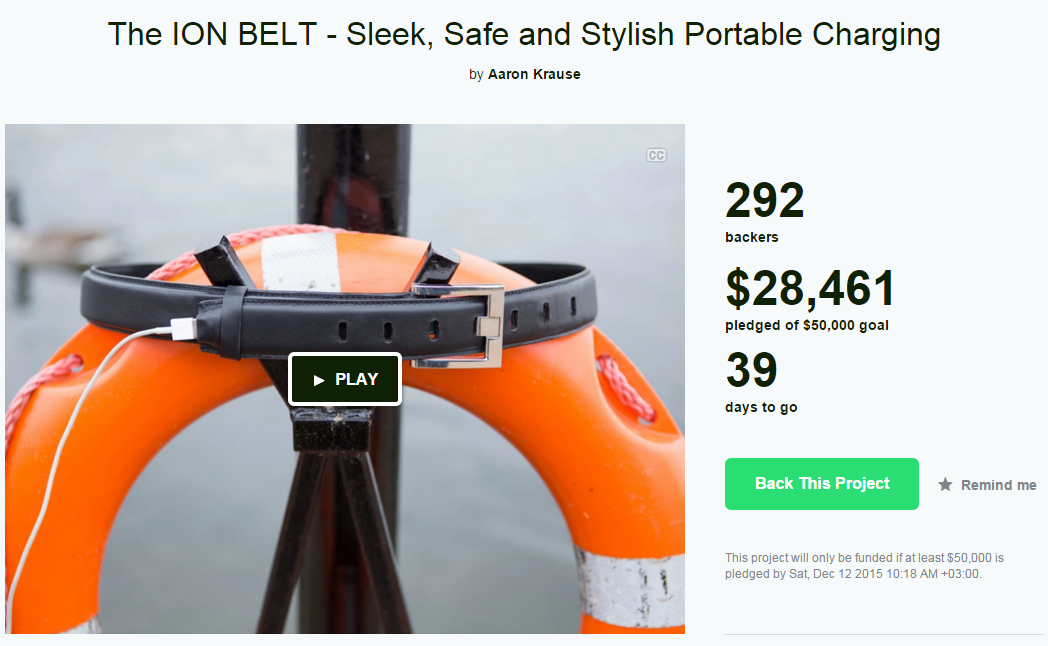Play the ION BELT project video
Image resolution: width=1048 pixels, height=646 pixels.
point(345,379)
